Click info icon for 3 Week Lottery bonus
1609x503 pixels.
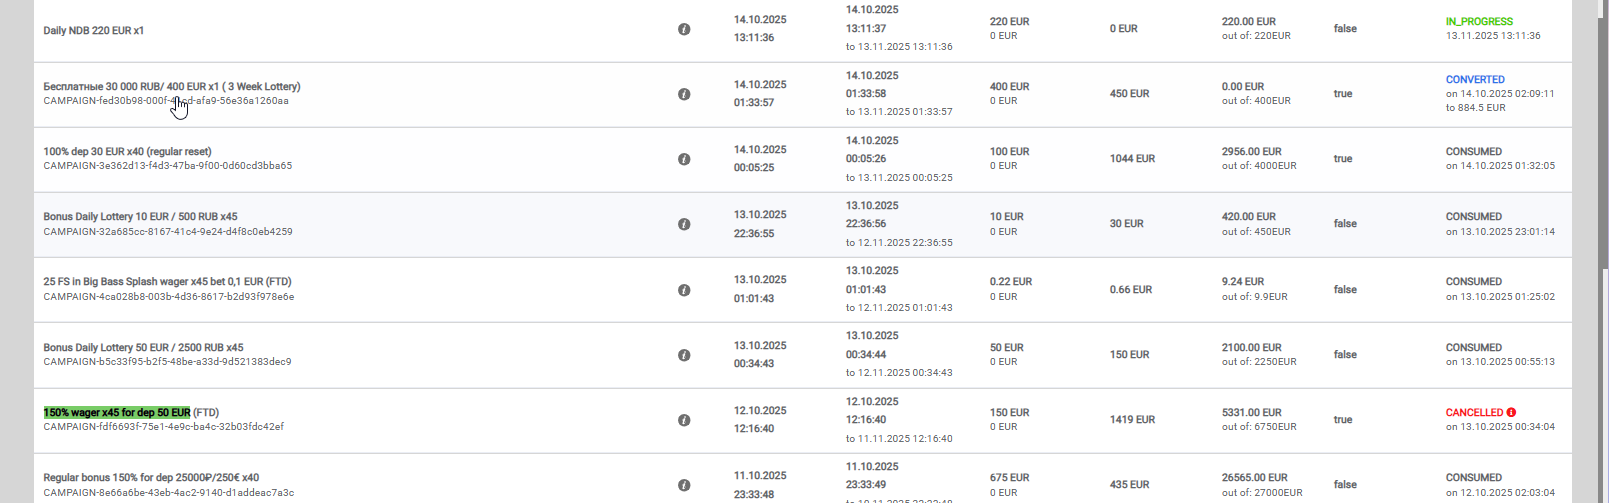point(684,94)
